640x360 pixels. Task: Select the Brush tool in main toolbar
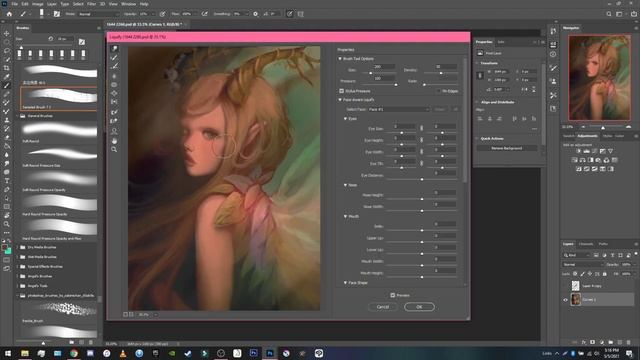[x=7, y=85]
